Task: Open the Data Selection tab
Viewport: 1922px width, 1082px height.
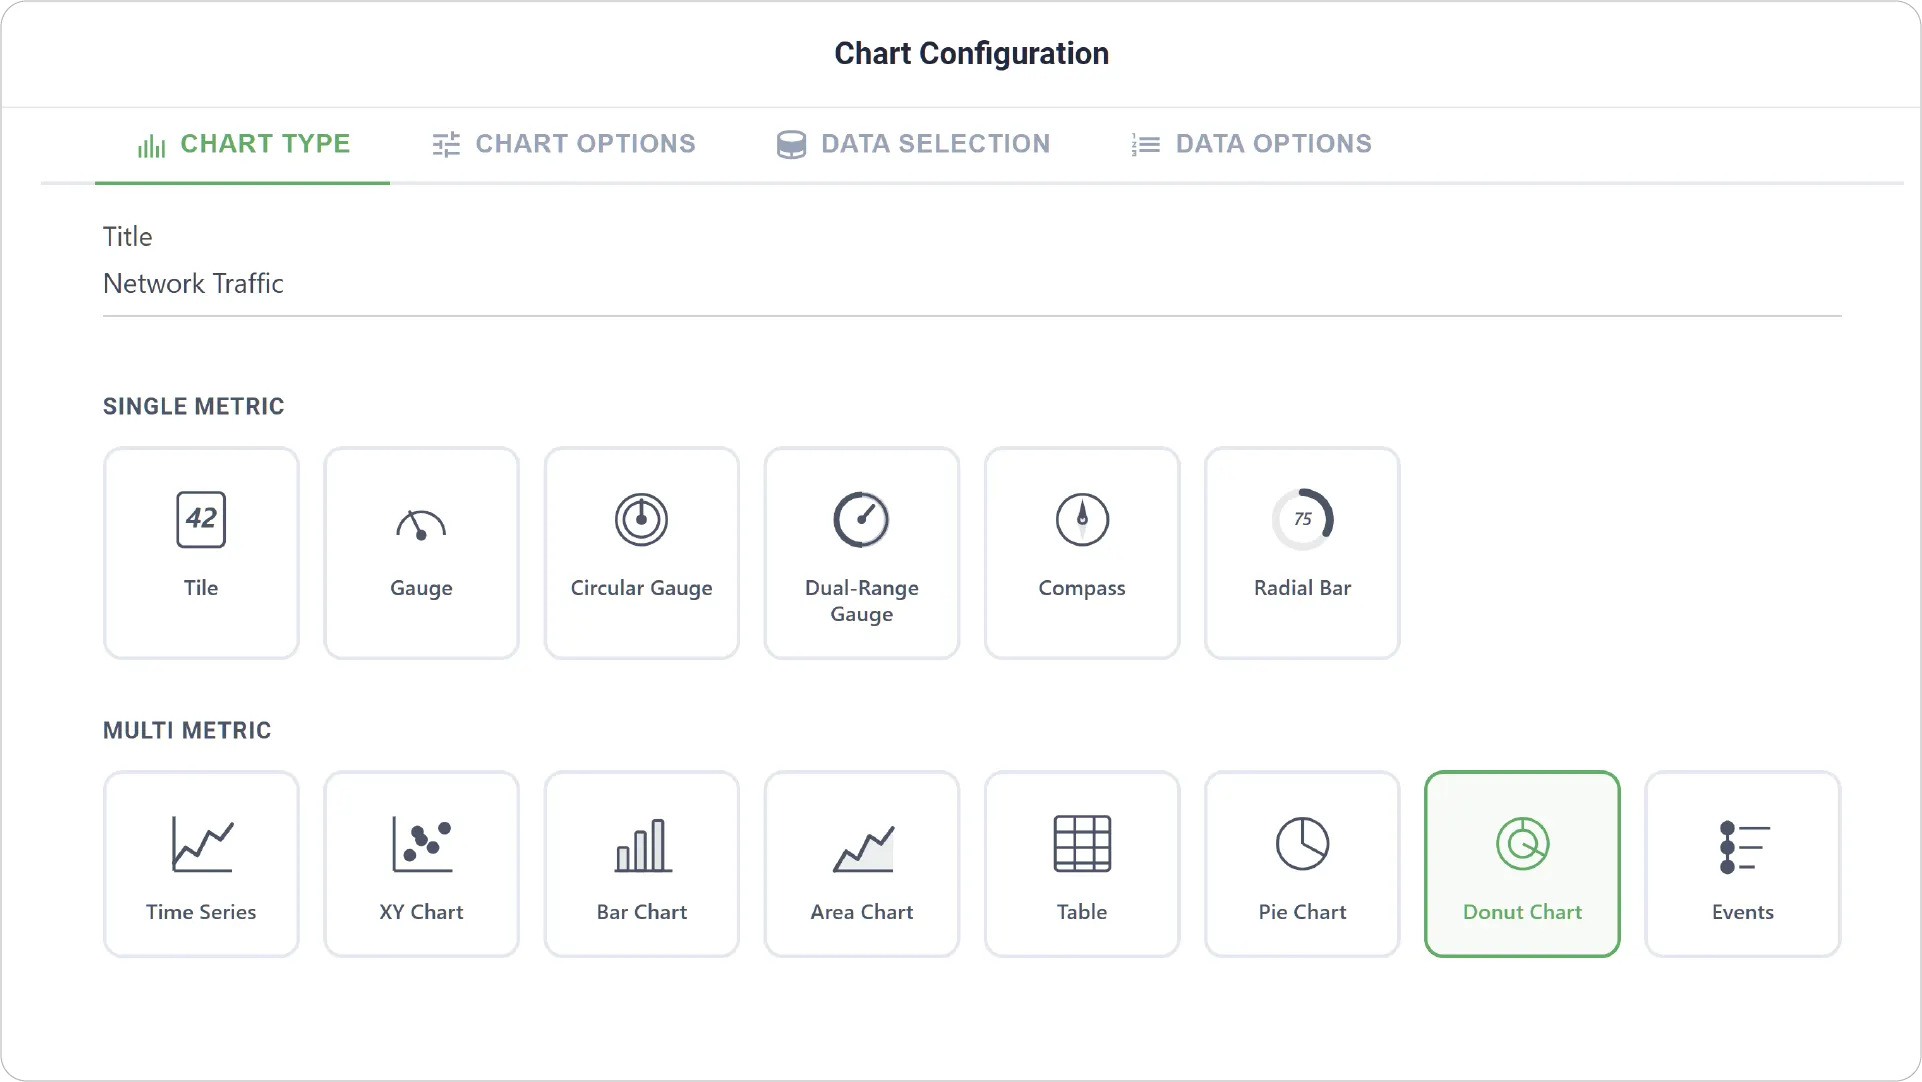Action: 914,144
